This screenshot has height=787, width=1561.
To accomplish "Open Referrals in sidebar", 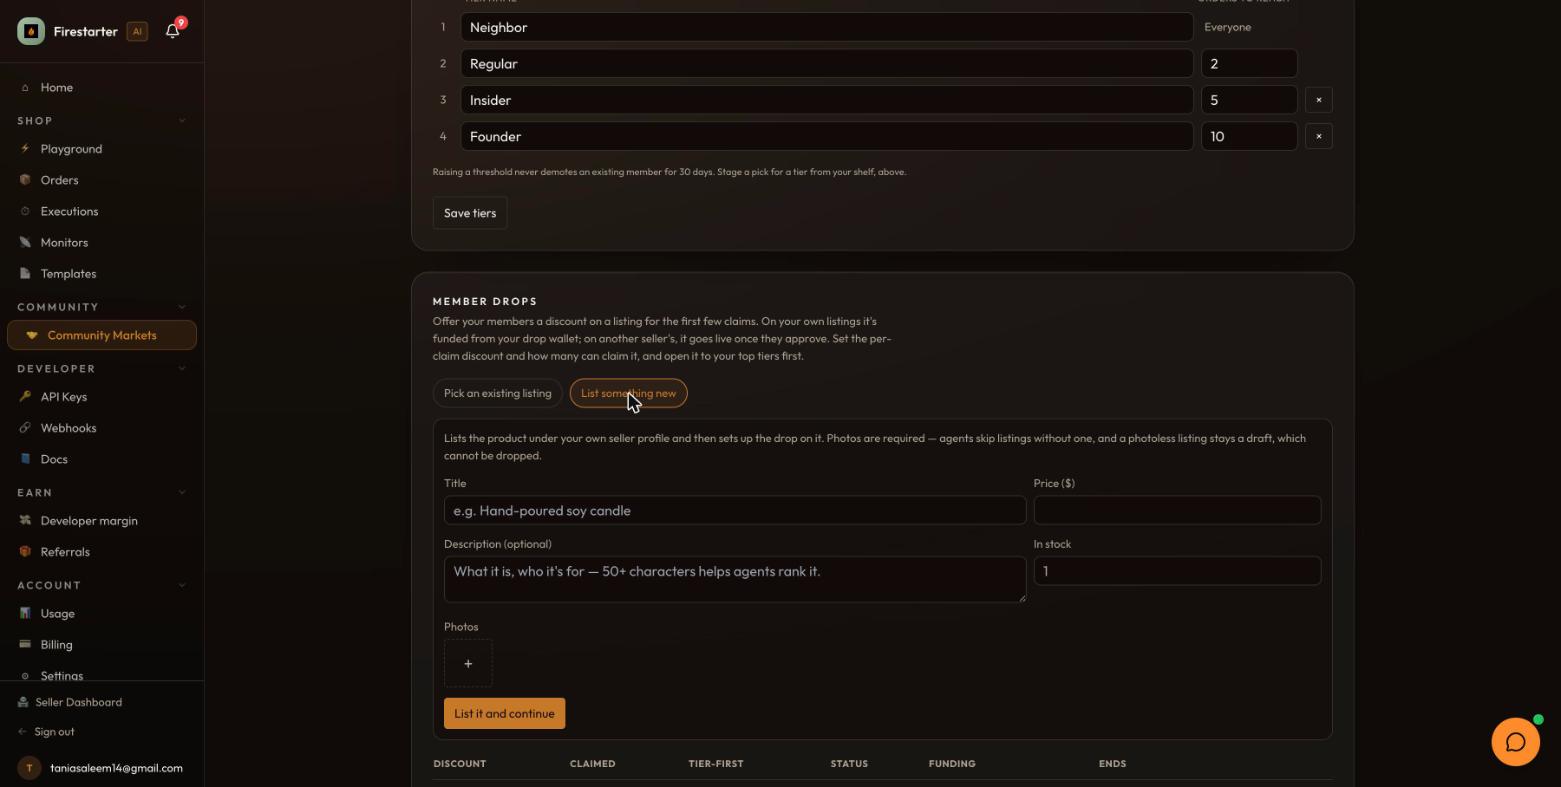I will [65, 552].
